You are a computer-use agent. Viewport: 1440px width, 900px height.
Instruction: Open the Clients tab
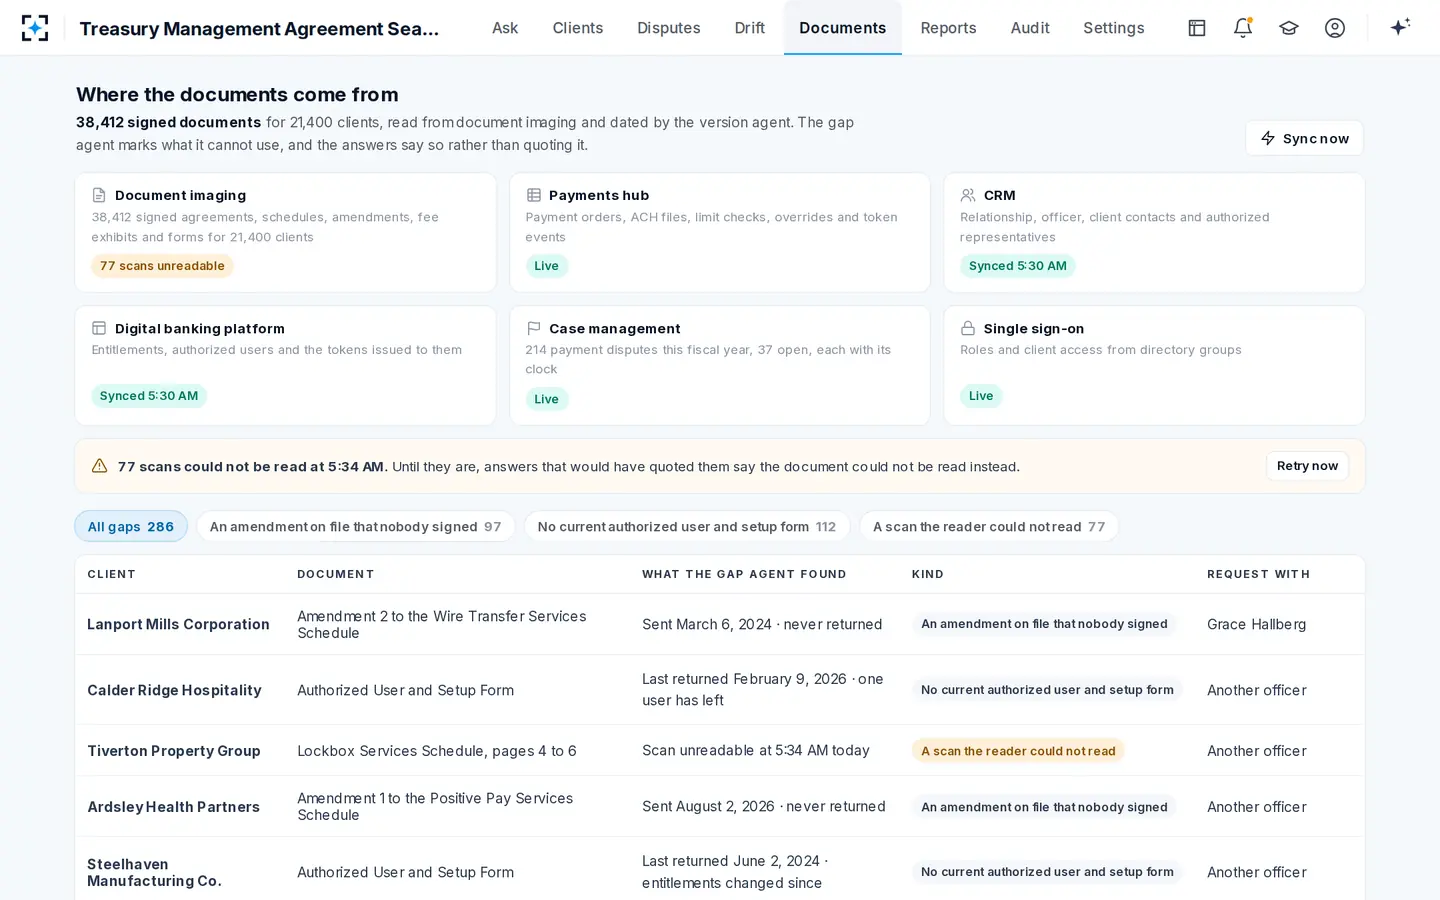point(578,28)
